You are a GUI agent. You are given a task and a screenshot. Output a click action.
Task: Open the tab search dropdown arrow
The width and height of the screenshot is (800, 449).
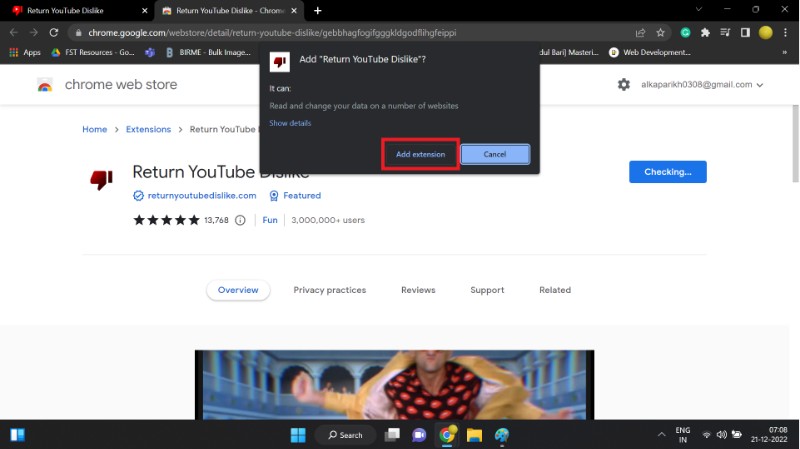(x=698, y=9)
